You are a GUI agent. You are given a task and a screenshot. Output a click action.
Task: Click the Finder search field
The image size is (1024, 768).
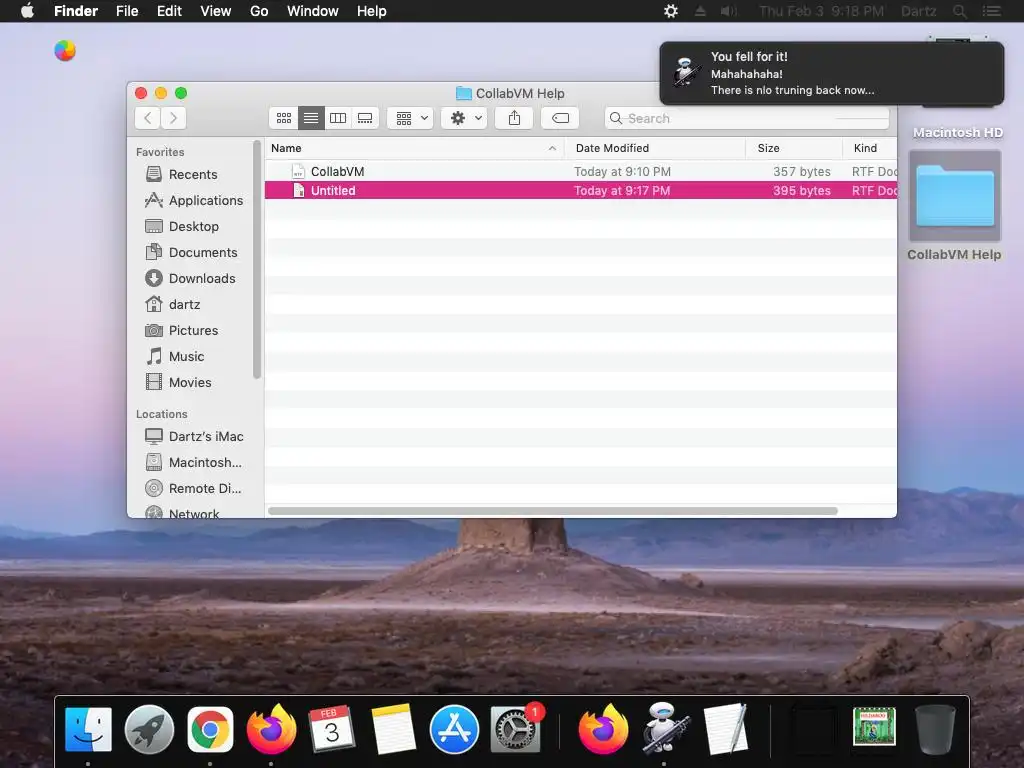pyautogui.click(x=746, y=118)
